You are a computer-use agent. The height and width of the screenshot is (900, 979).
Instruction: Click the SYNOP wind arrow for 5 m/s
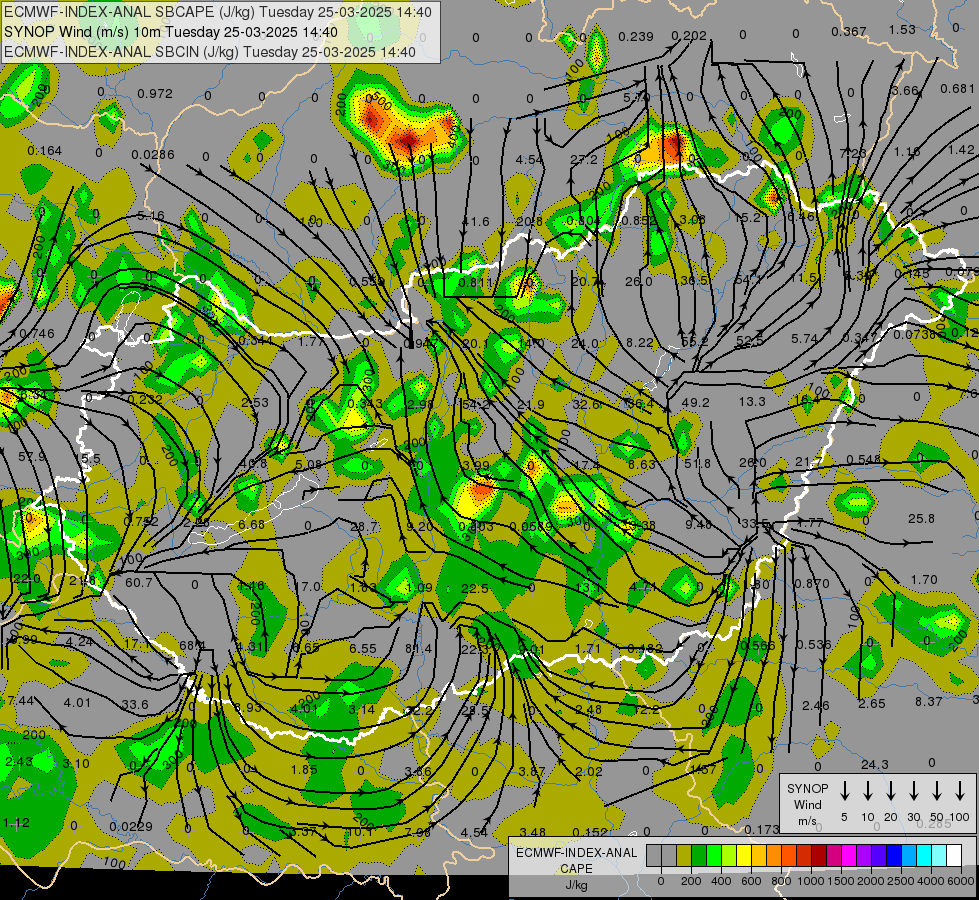[844, 791]
